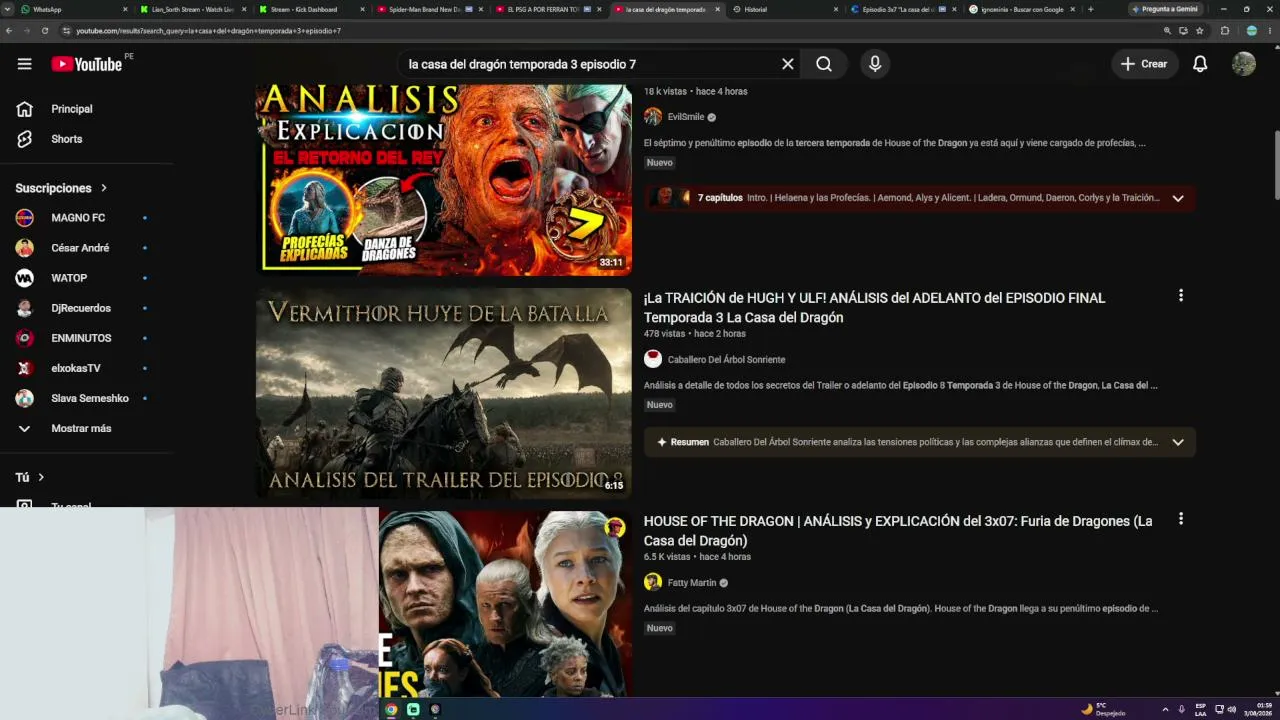Reload the current page
The image size is (1280, 720).
pyautogui.click(x=45, y=31)
